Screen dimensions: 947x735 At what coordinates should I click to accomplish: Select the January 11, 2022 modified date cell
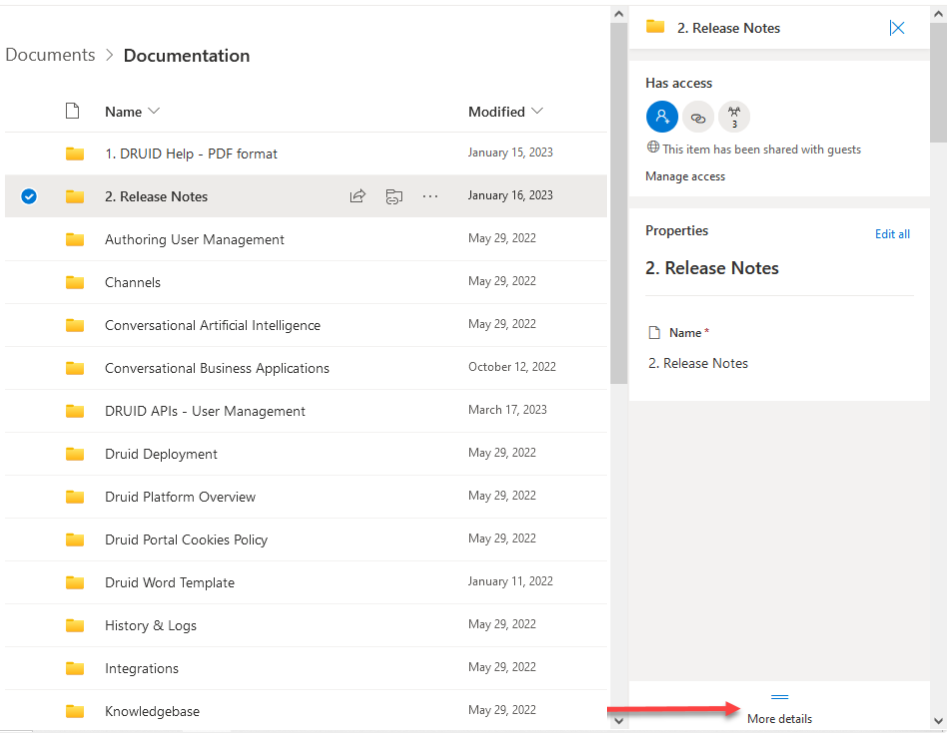pyautogui.click(x=510, y=582)
